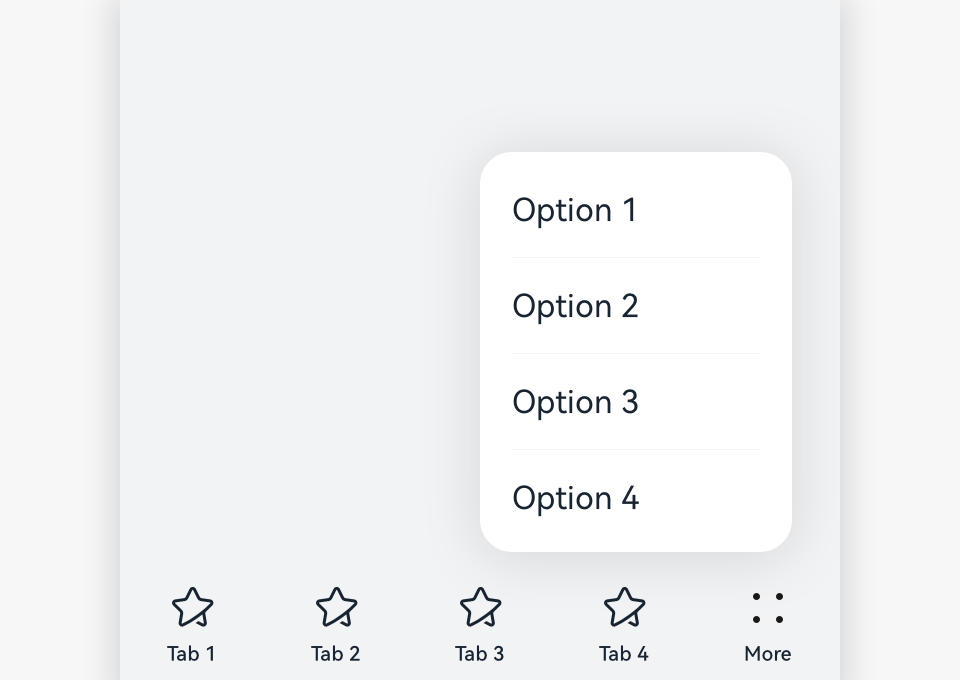Click the outer page margin left of the app
960x680 pixels.
[60, 340]
